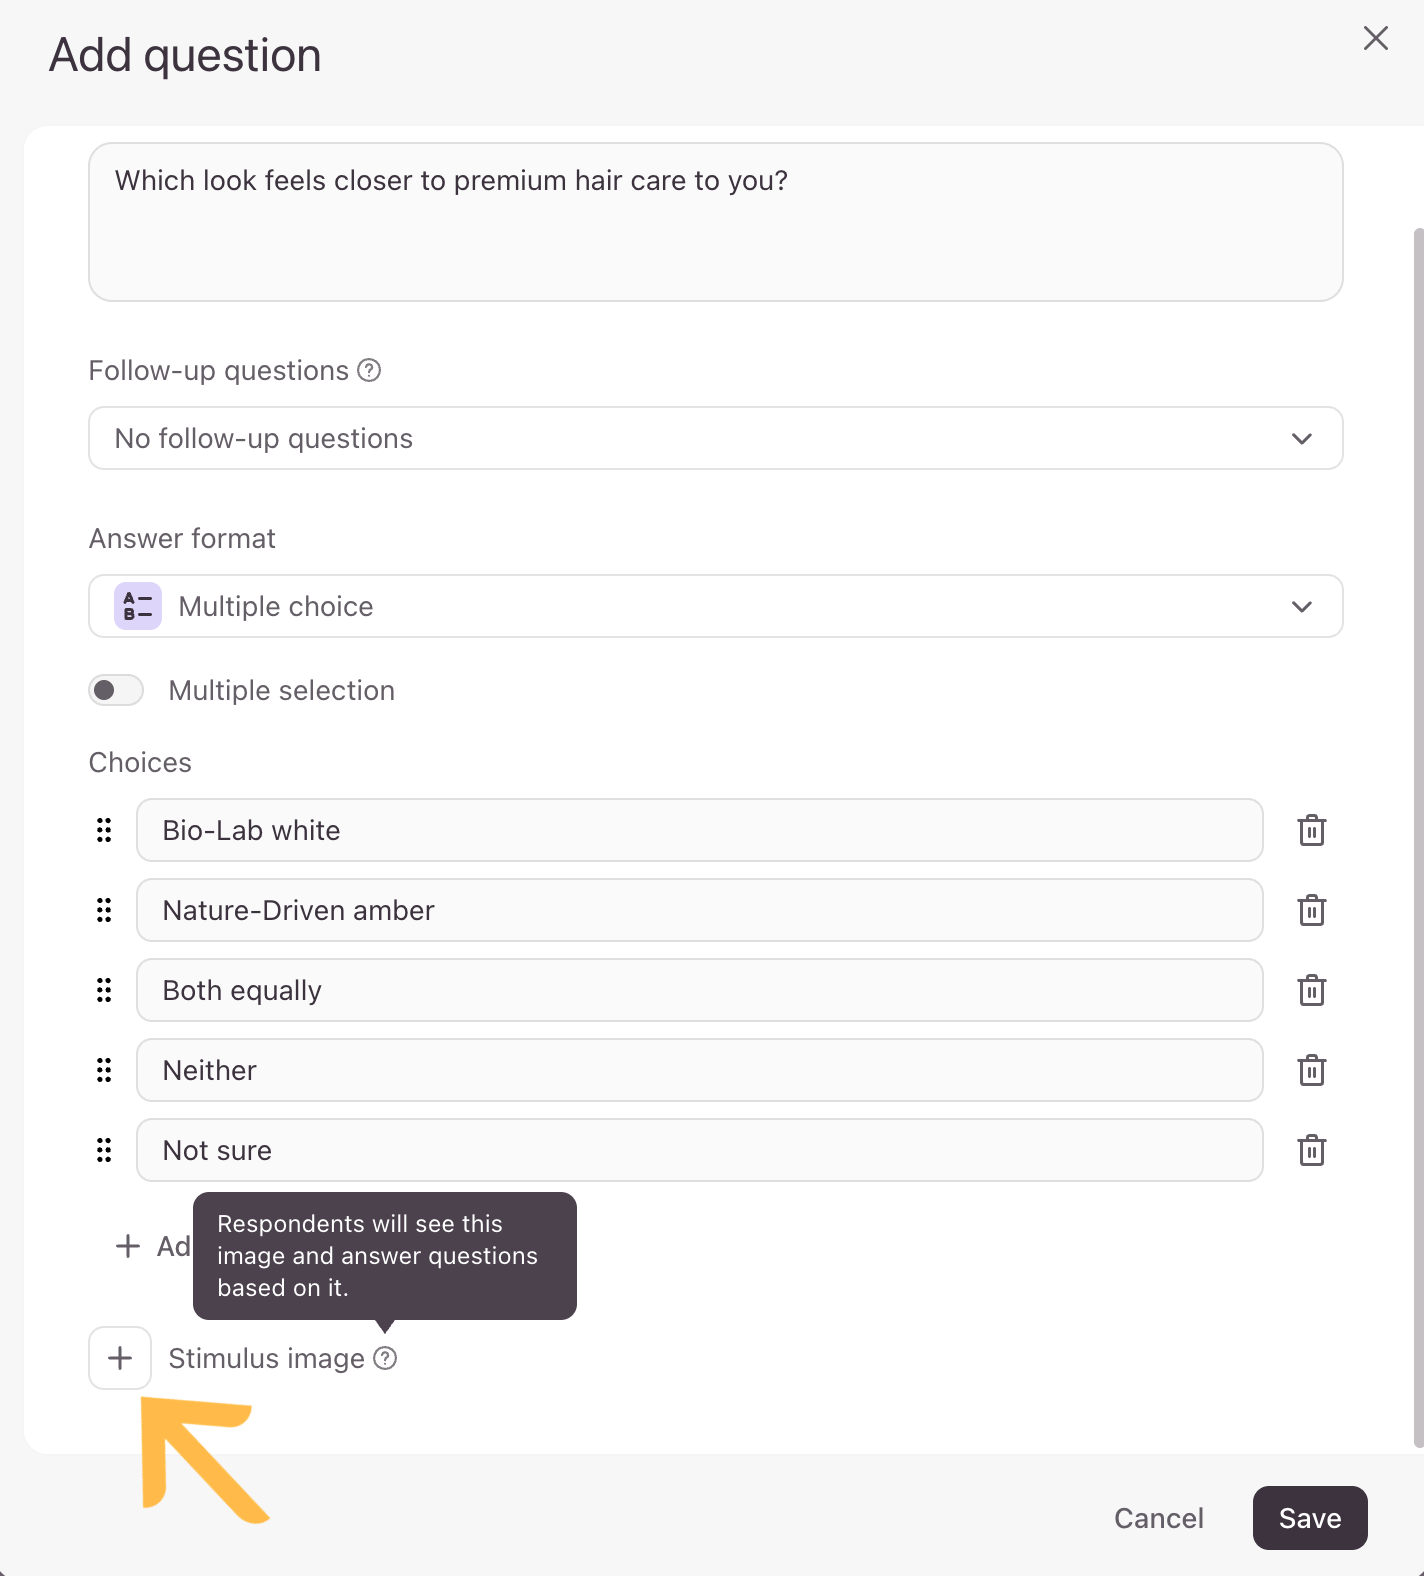Click the Cancel button
This screenshot has height=1576, width=1424.
pos(1159,1518)
